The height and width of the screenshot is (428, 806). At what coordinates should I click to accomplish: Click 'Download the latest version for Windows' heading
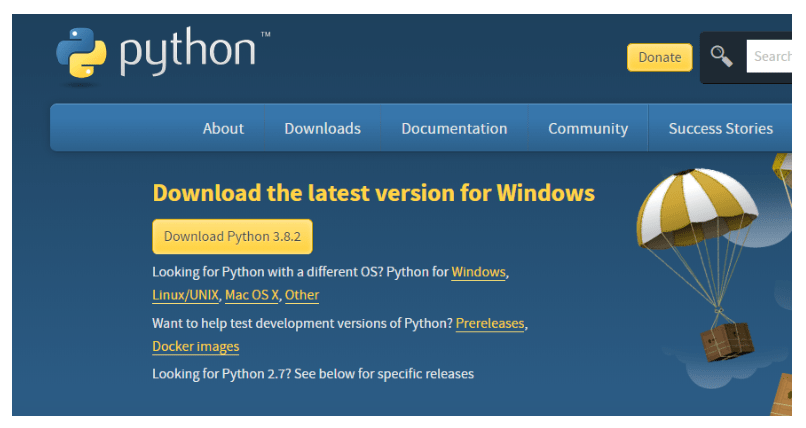(x=374, y=193)
